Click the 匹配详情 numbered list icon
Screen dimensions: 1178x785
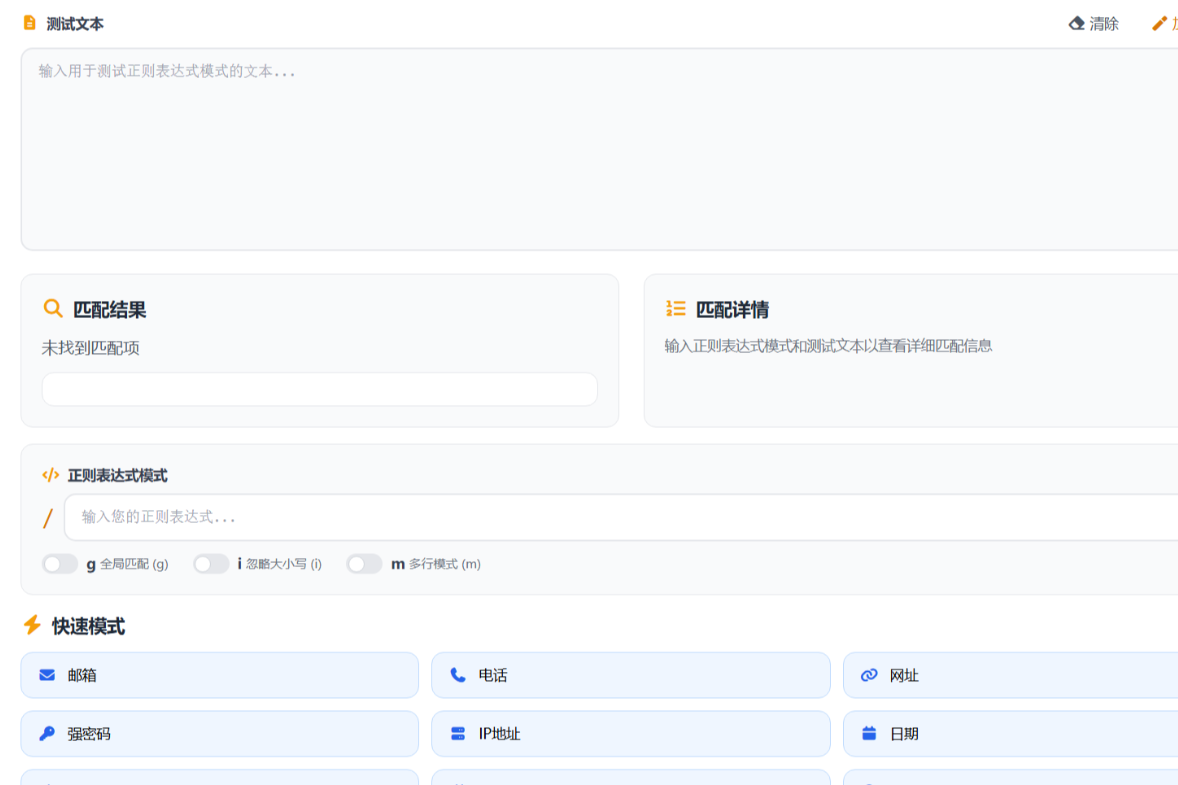(x=675, y=308)
